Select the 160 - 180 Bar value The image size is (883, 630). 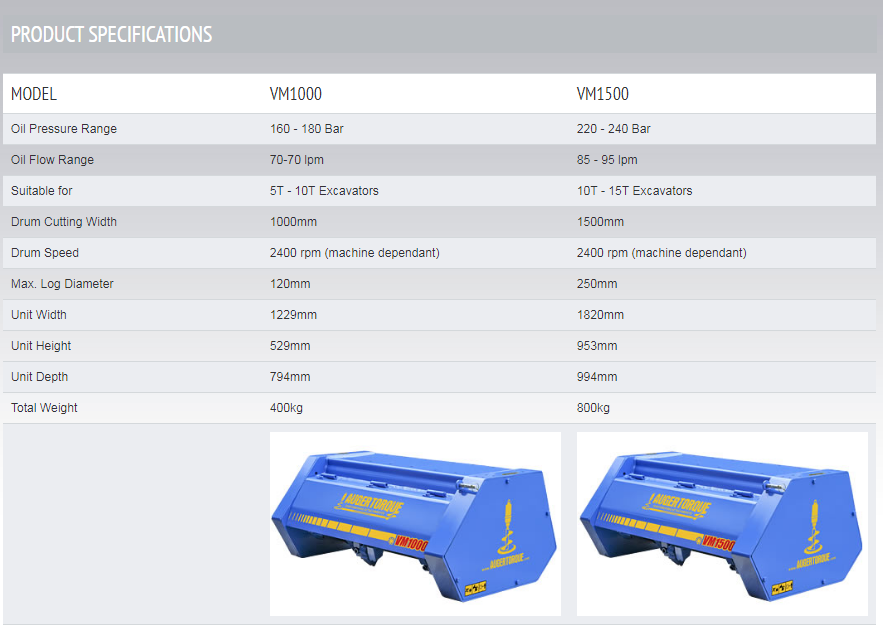pyautogui.click(x=306, y=129)
